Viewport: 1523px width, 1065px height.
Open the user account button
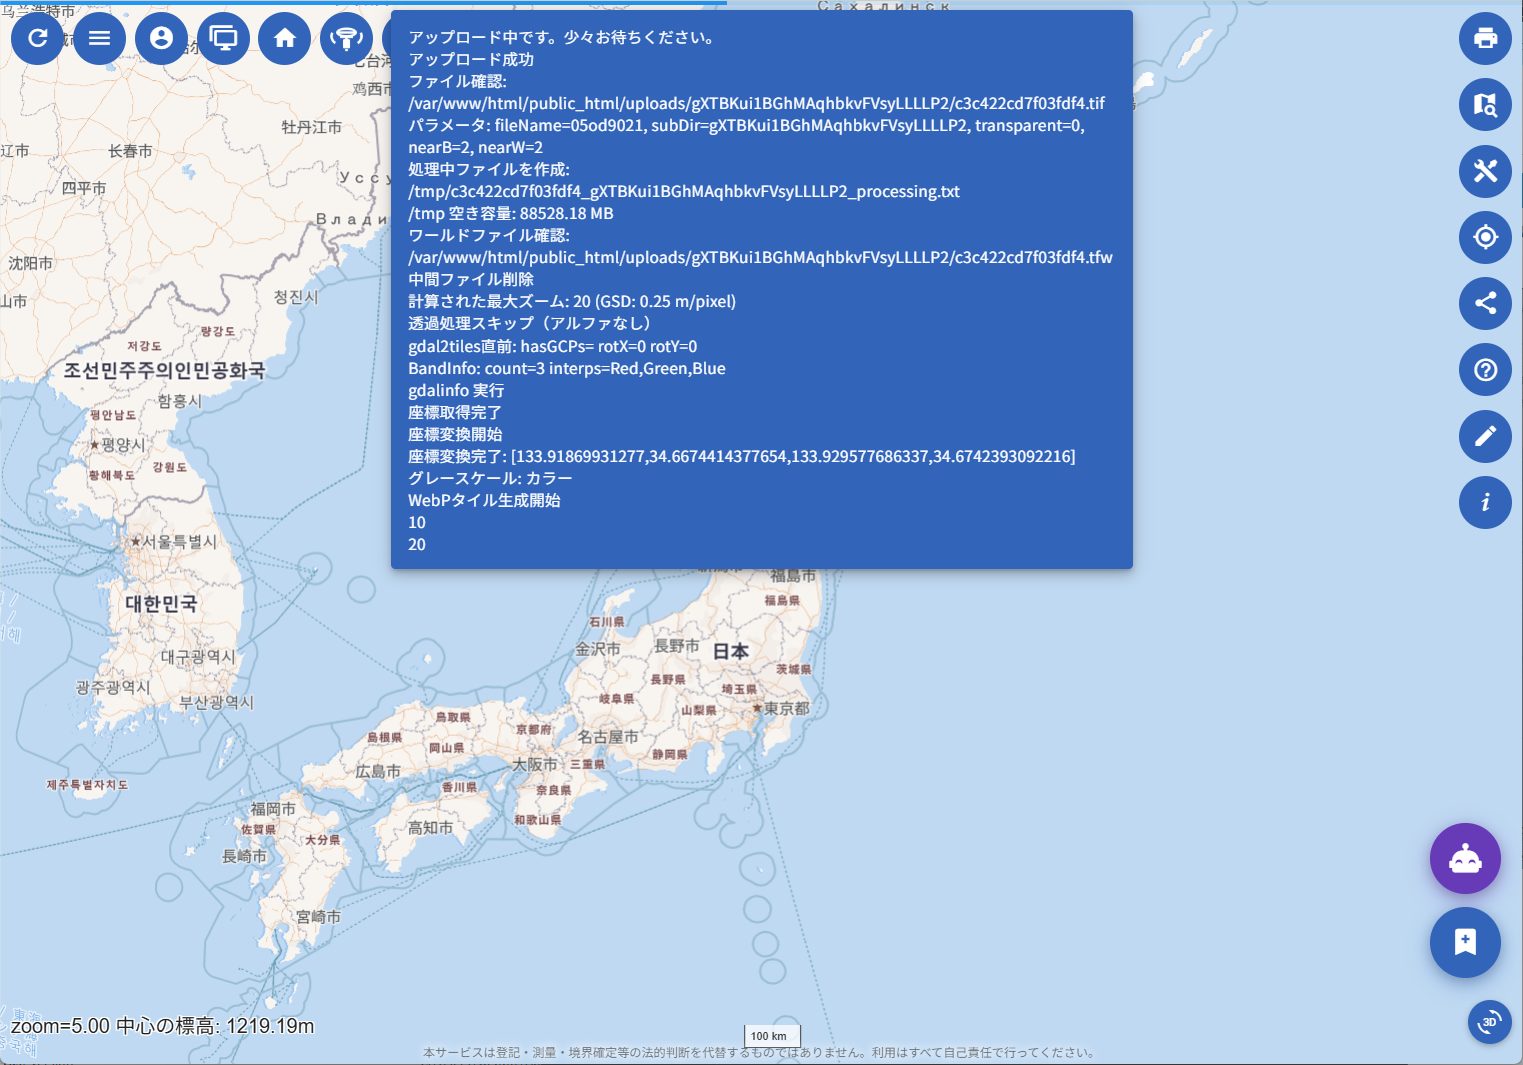[161, 38]
